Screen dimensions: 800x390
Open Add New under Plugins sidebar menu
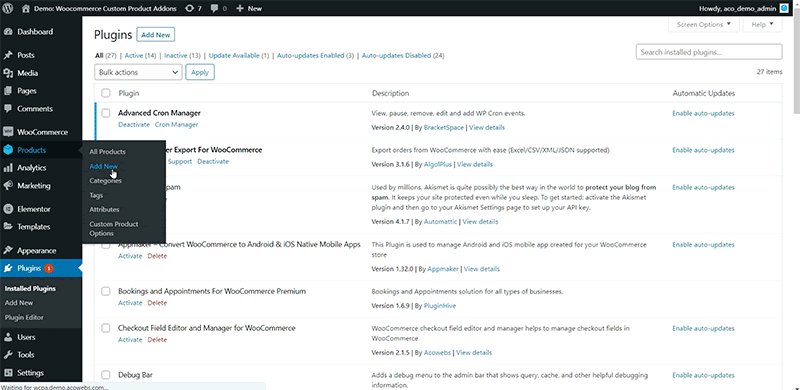click(19, 303)
